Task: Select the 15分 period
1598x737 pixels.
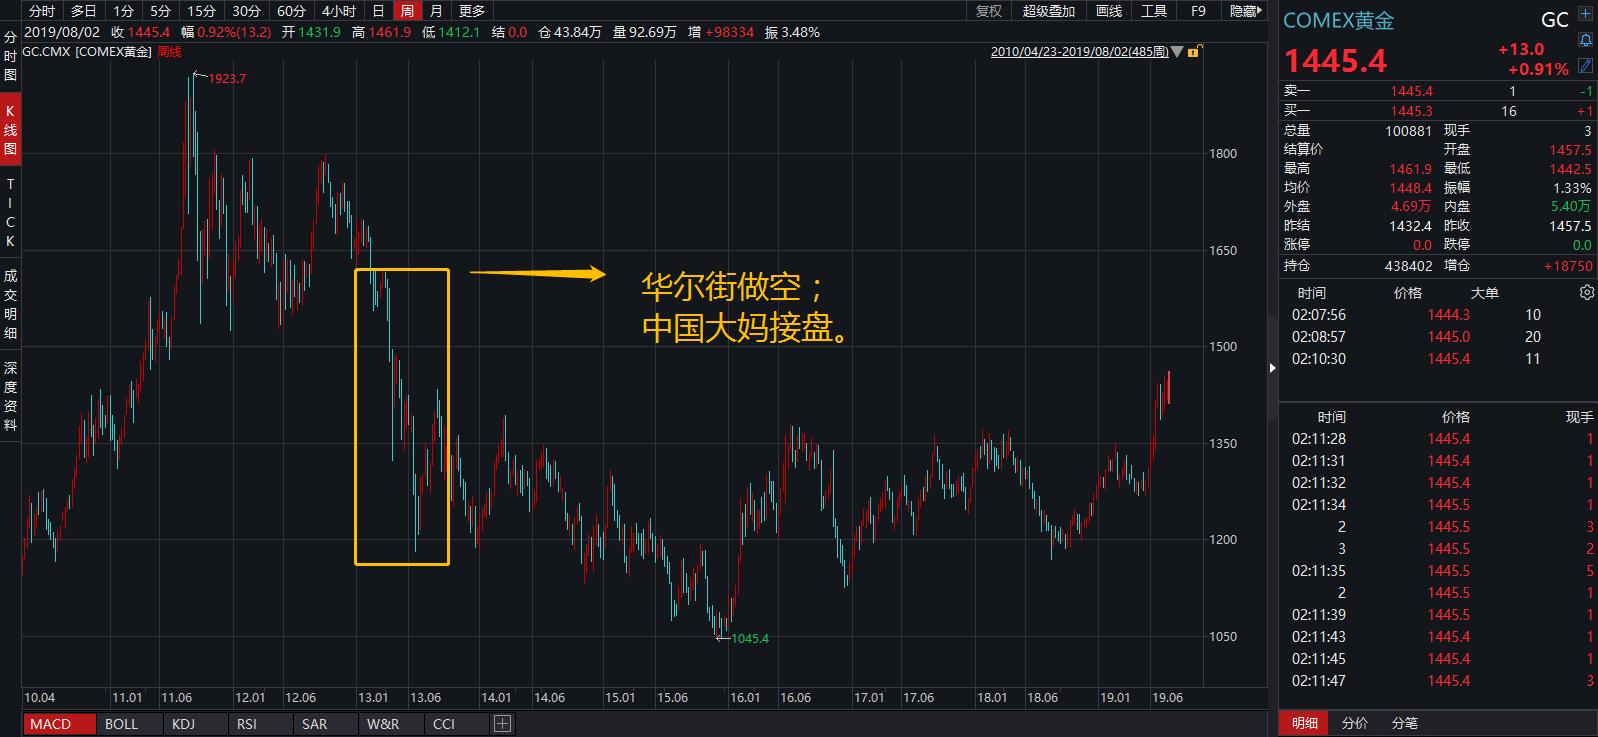Action: click(202, 11)
